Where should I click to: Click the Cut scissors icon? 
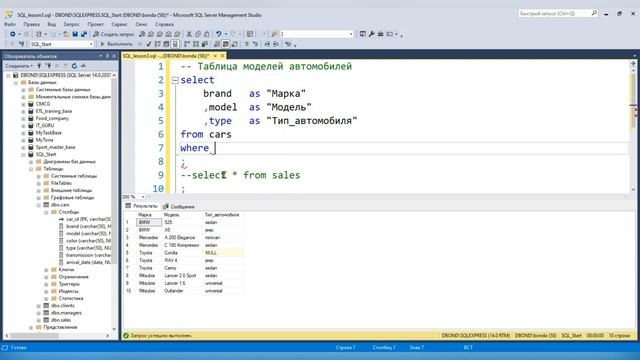[x=189, y=34]
